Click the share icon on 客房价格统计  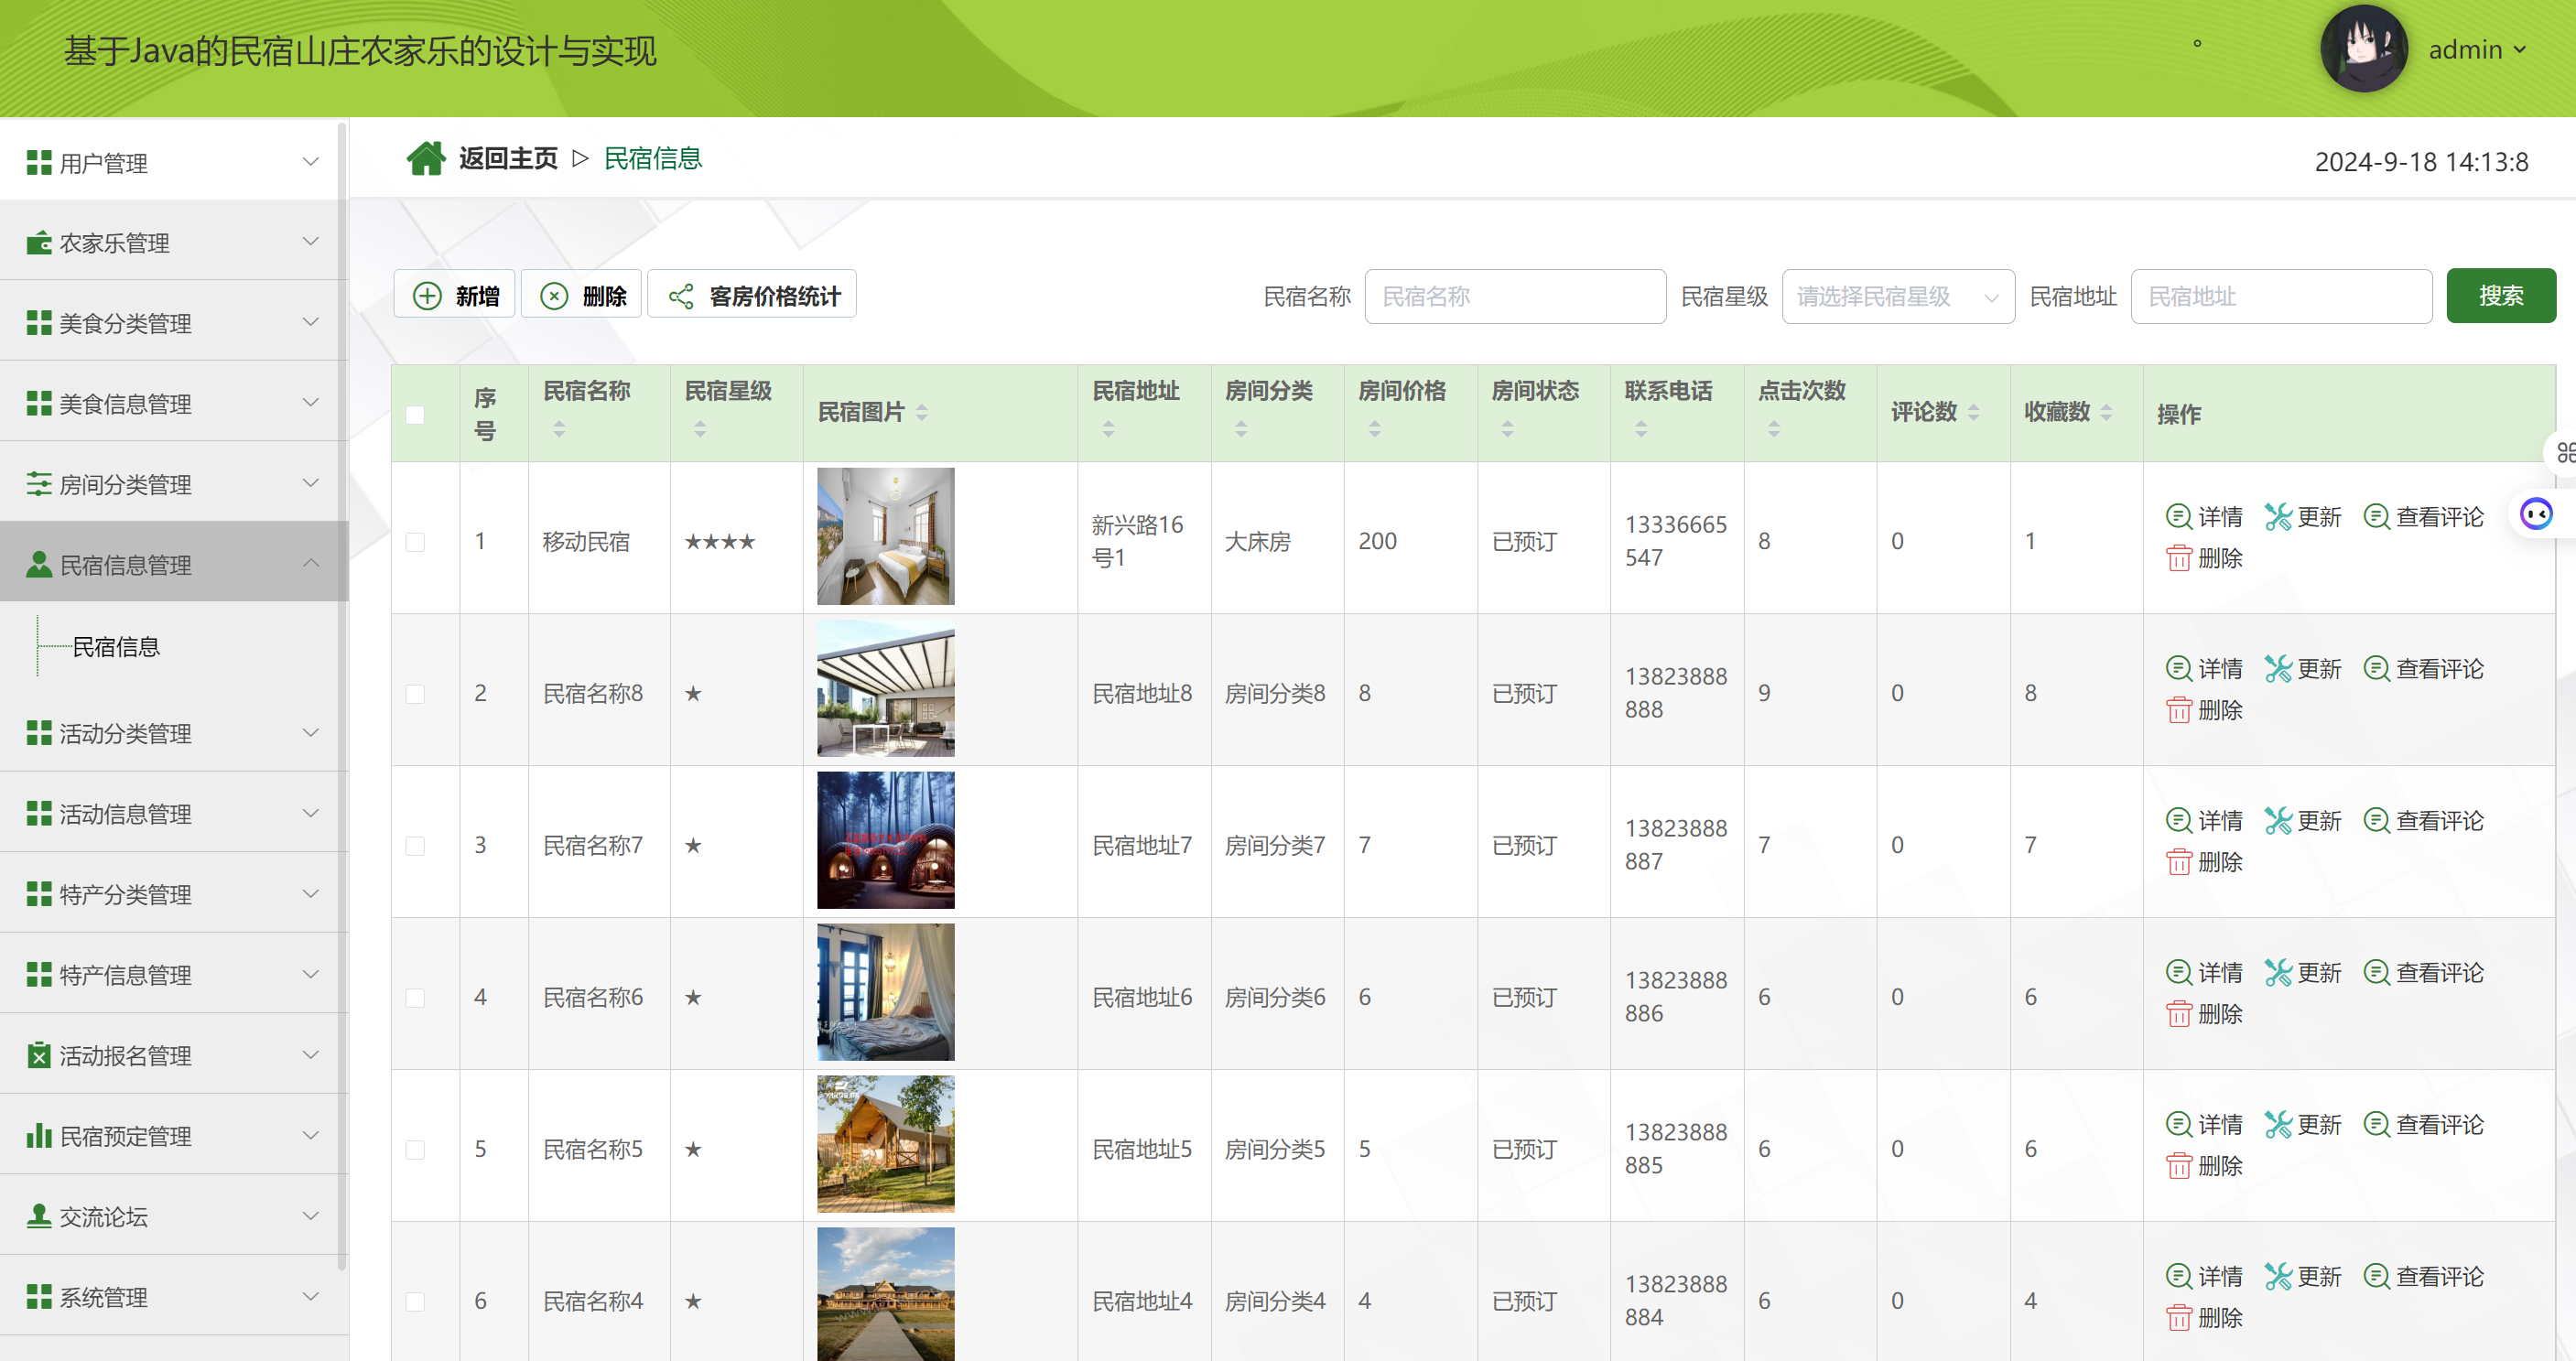681,296
